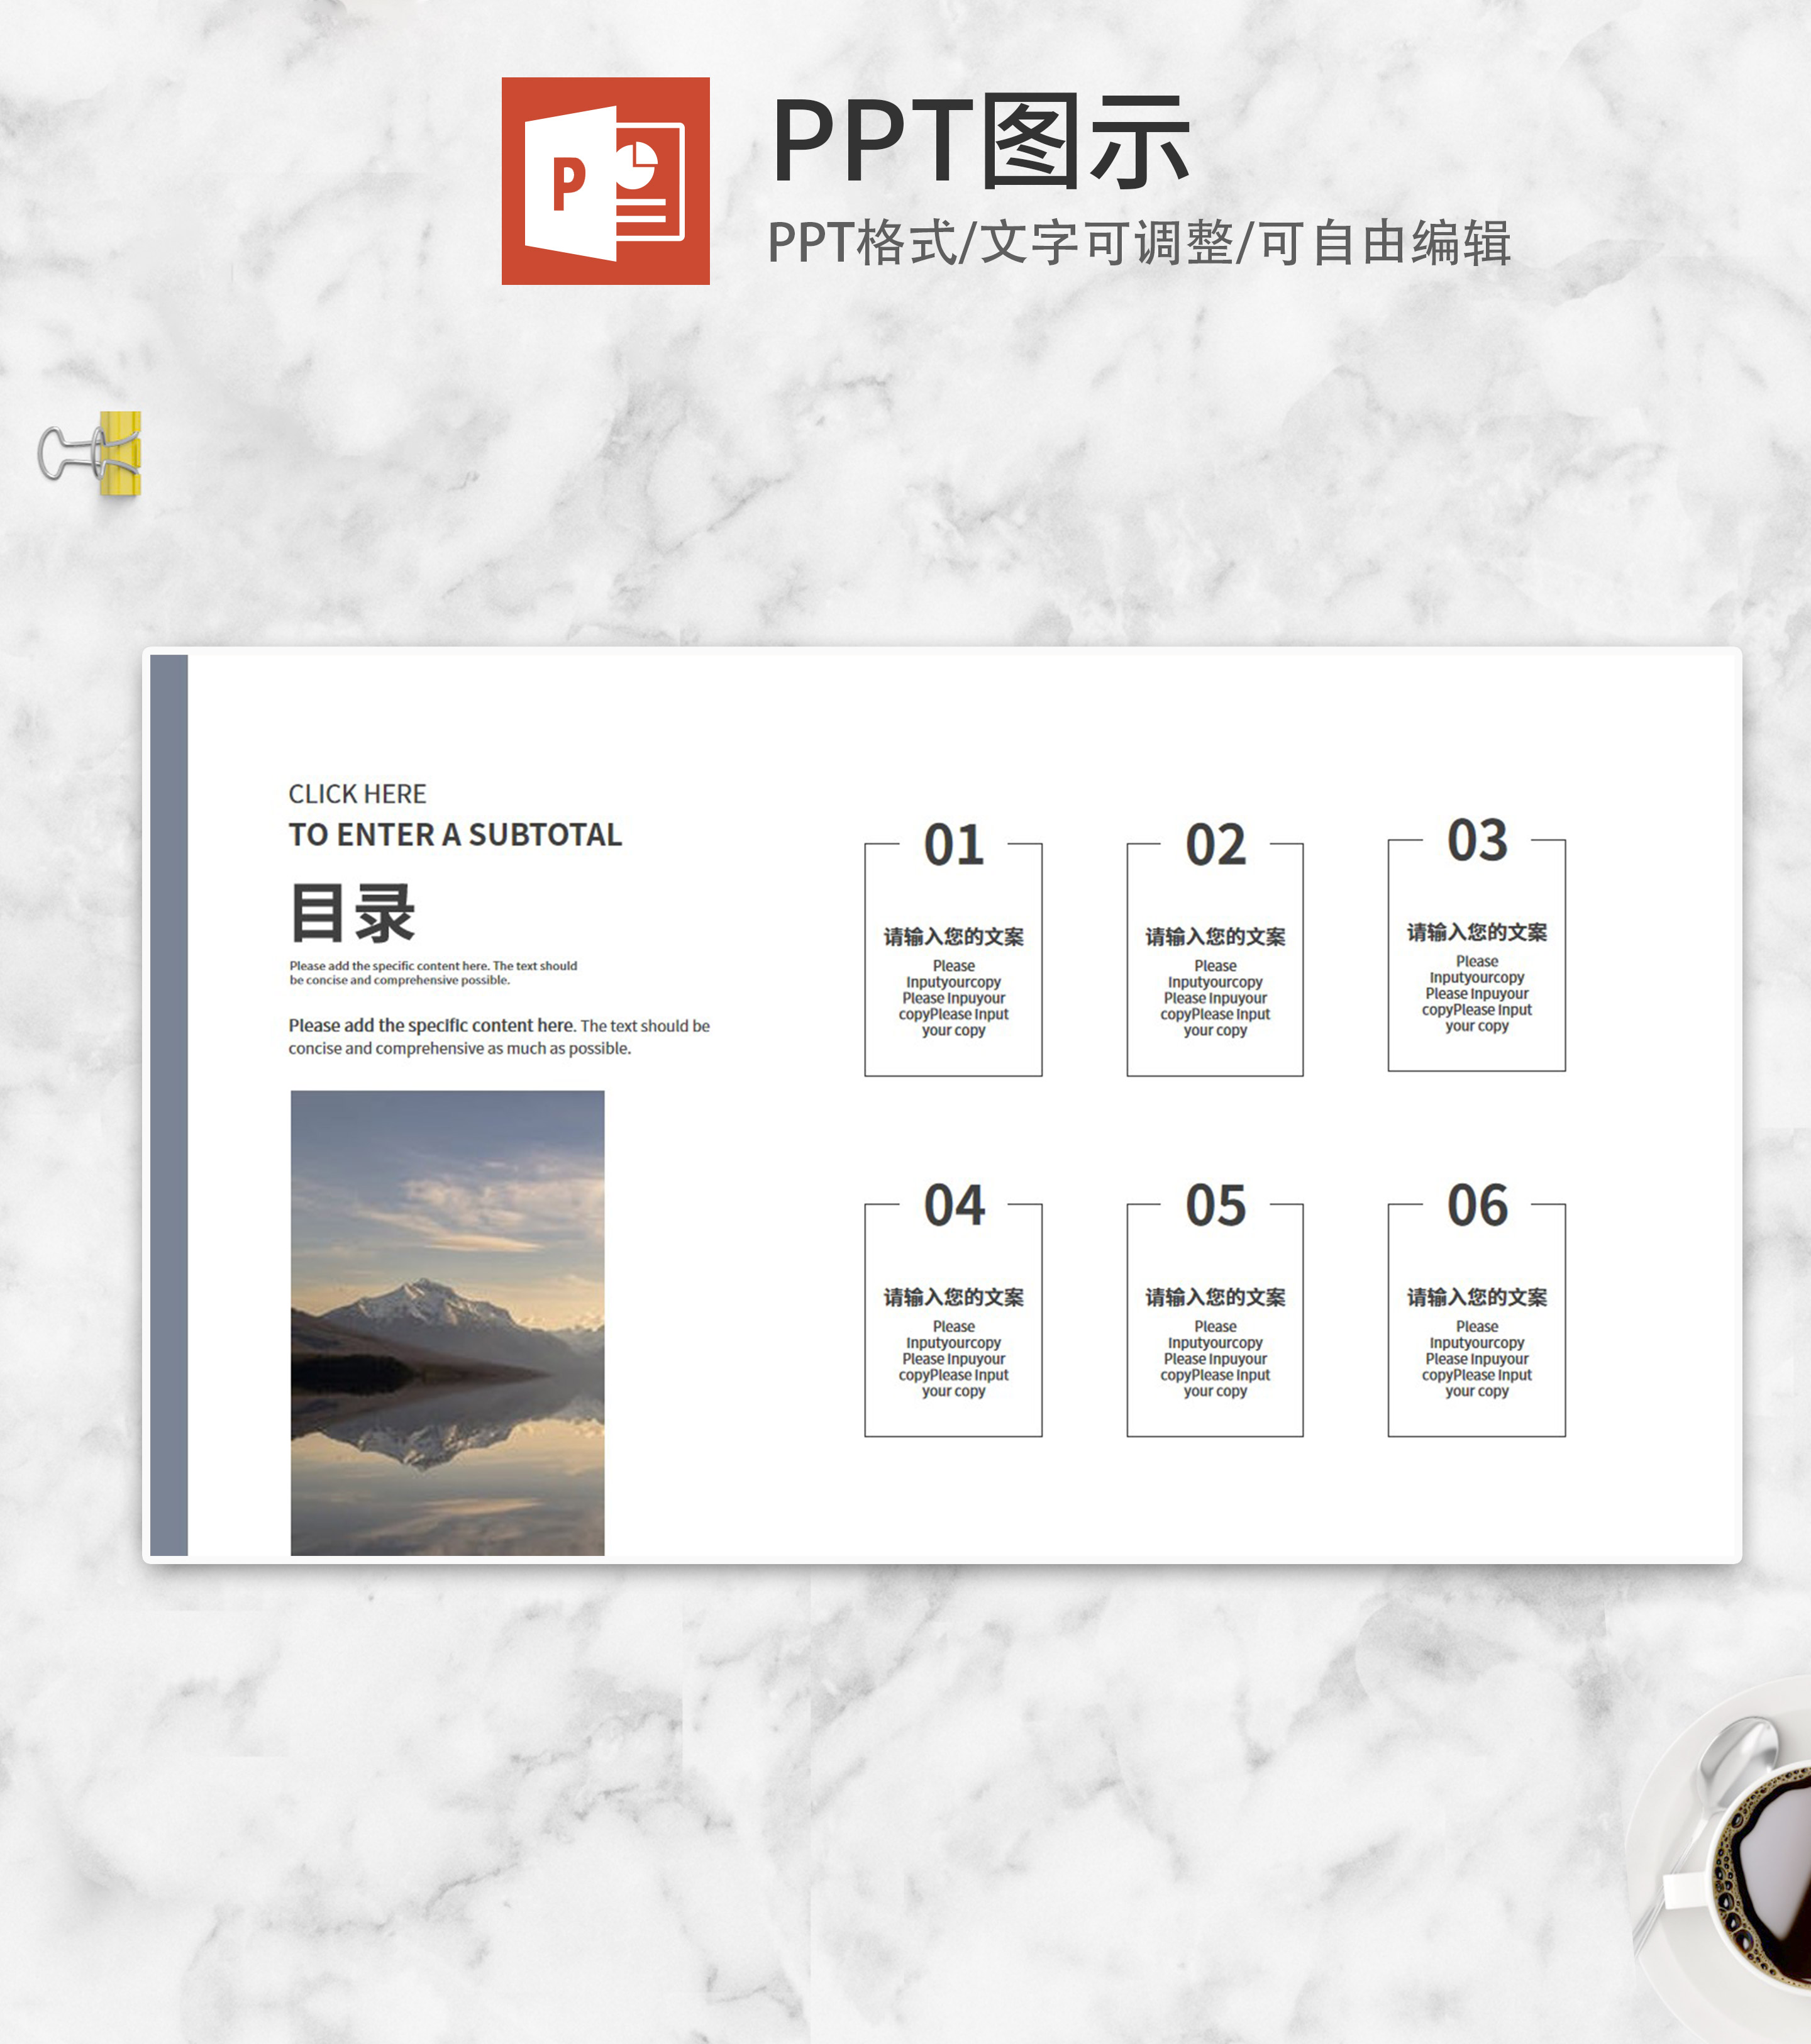Select the number 02 label
The width and height of the screenshot is (1811, 2044).
click(x=1215, y=845)
